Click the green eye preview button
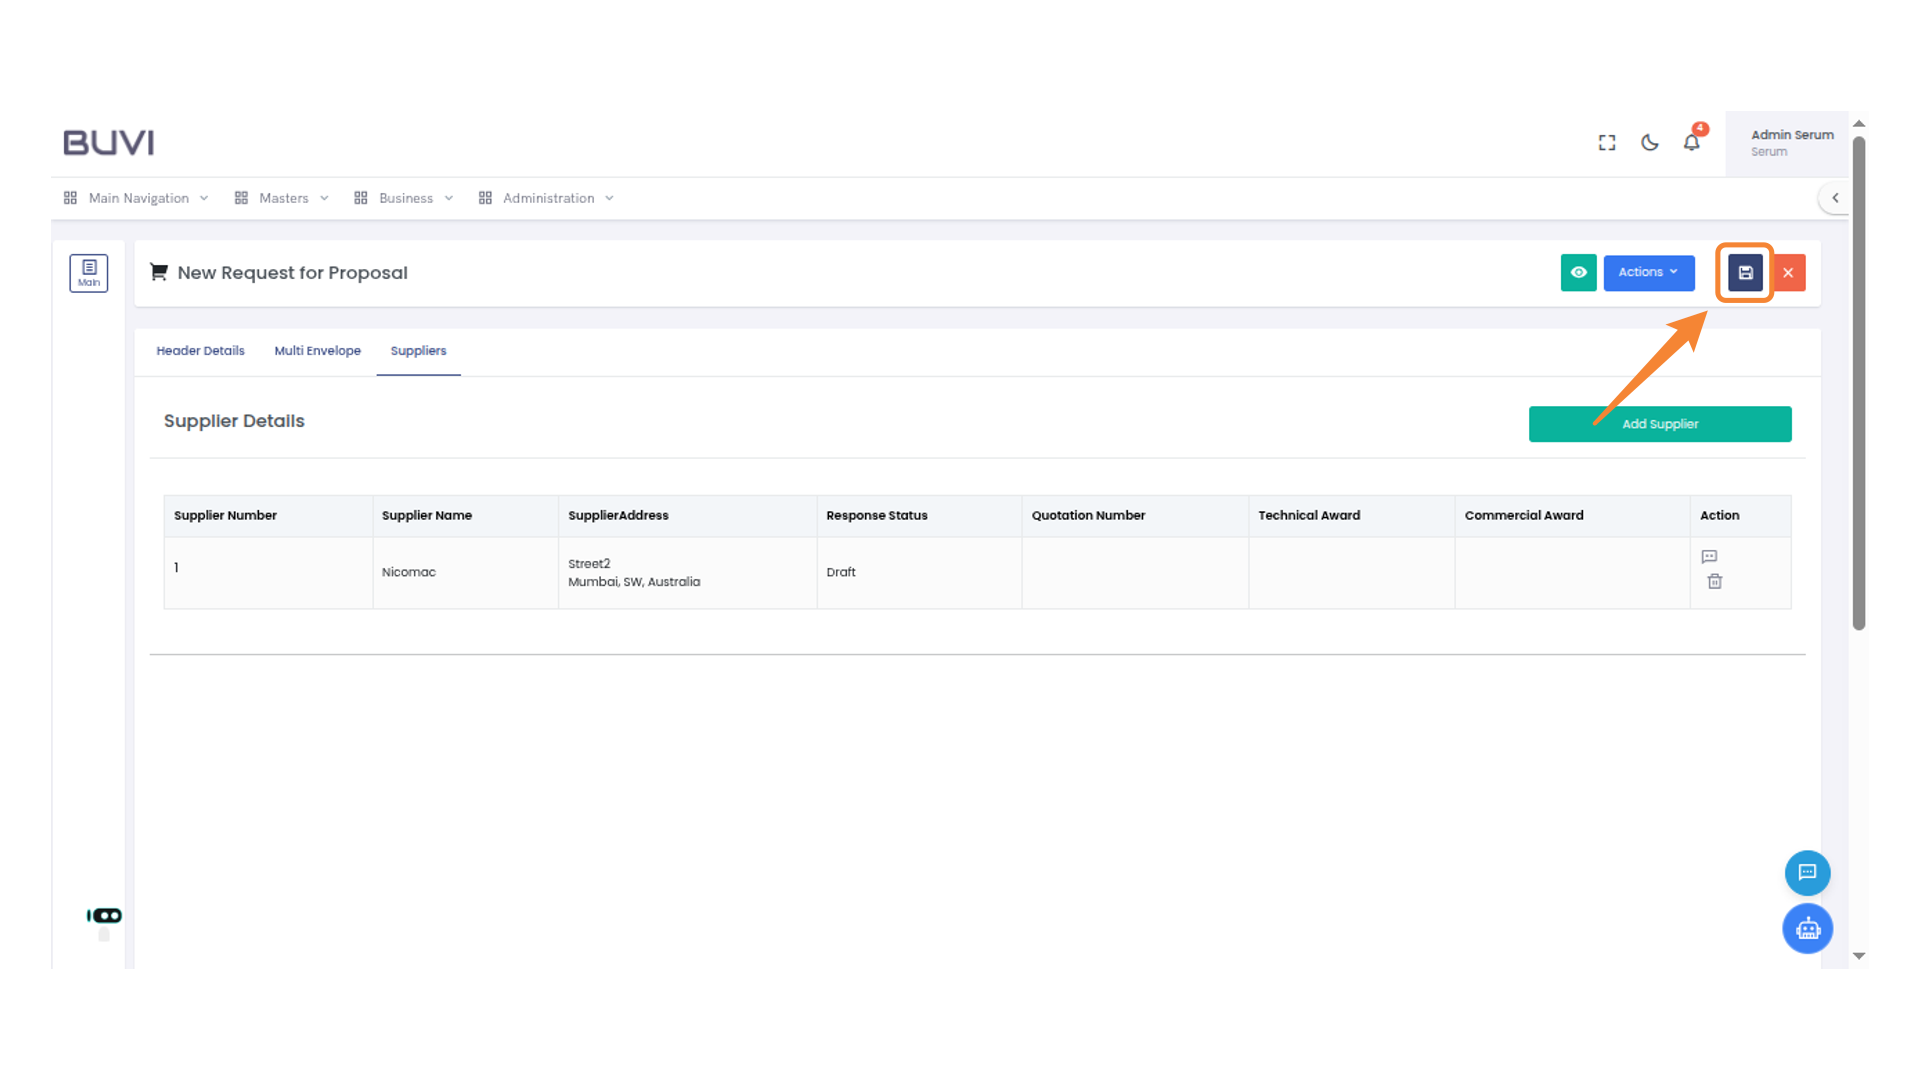This screenshot has height=1080, width=1920. [1578, 272]
